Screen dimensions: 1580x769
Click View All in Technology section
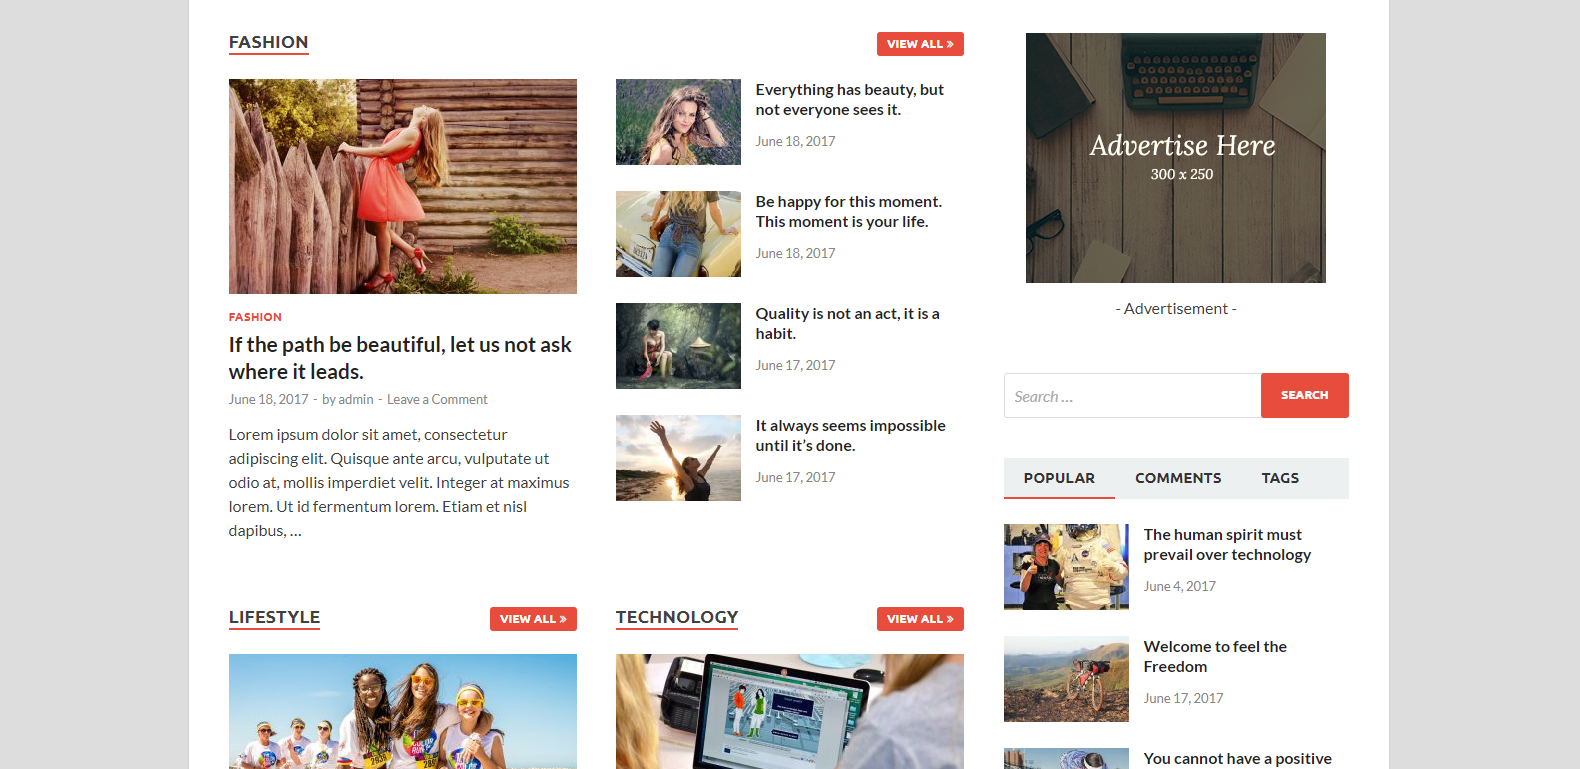coord(919,619)
